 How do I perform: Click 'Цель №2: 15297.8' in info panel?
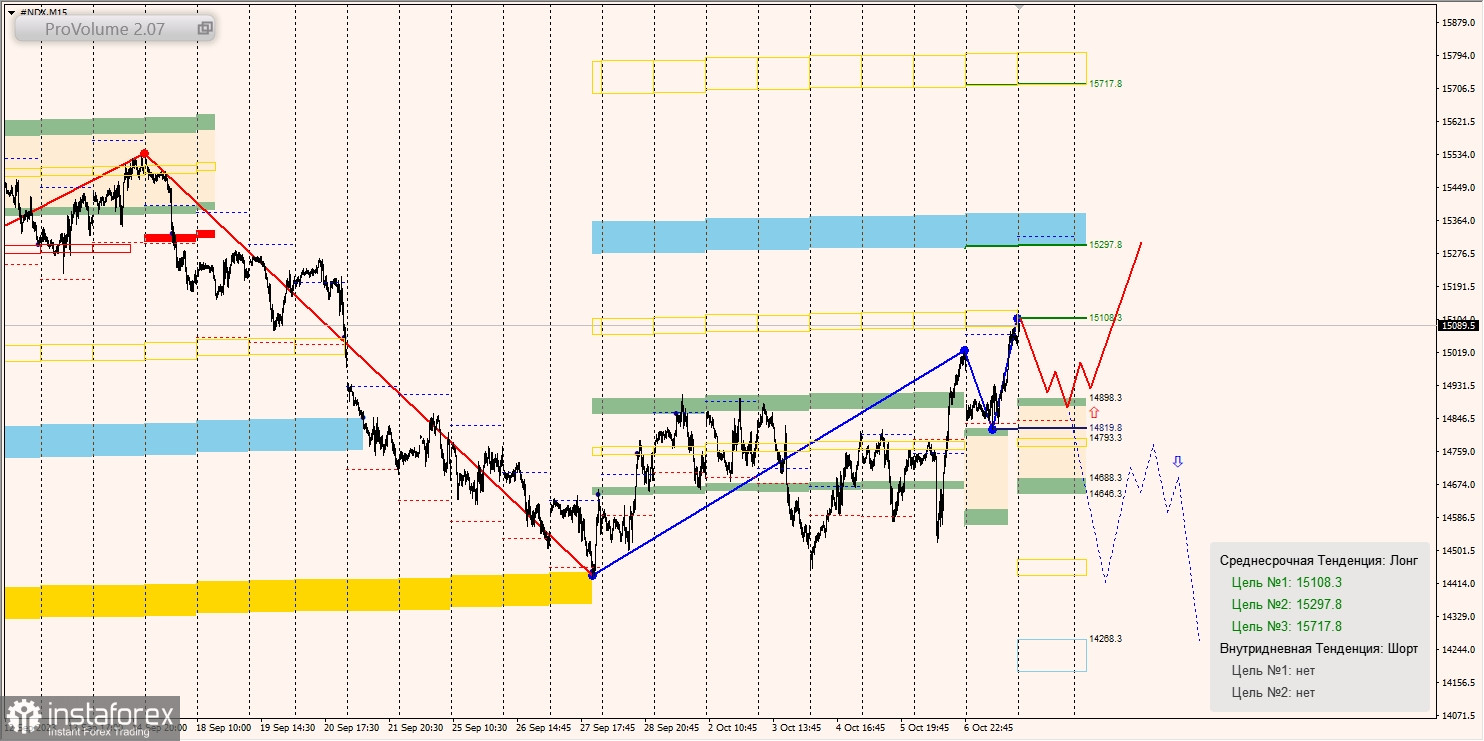(1287, 604)
